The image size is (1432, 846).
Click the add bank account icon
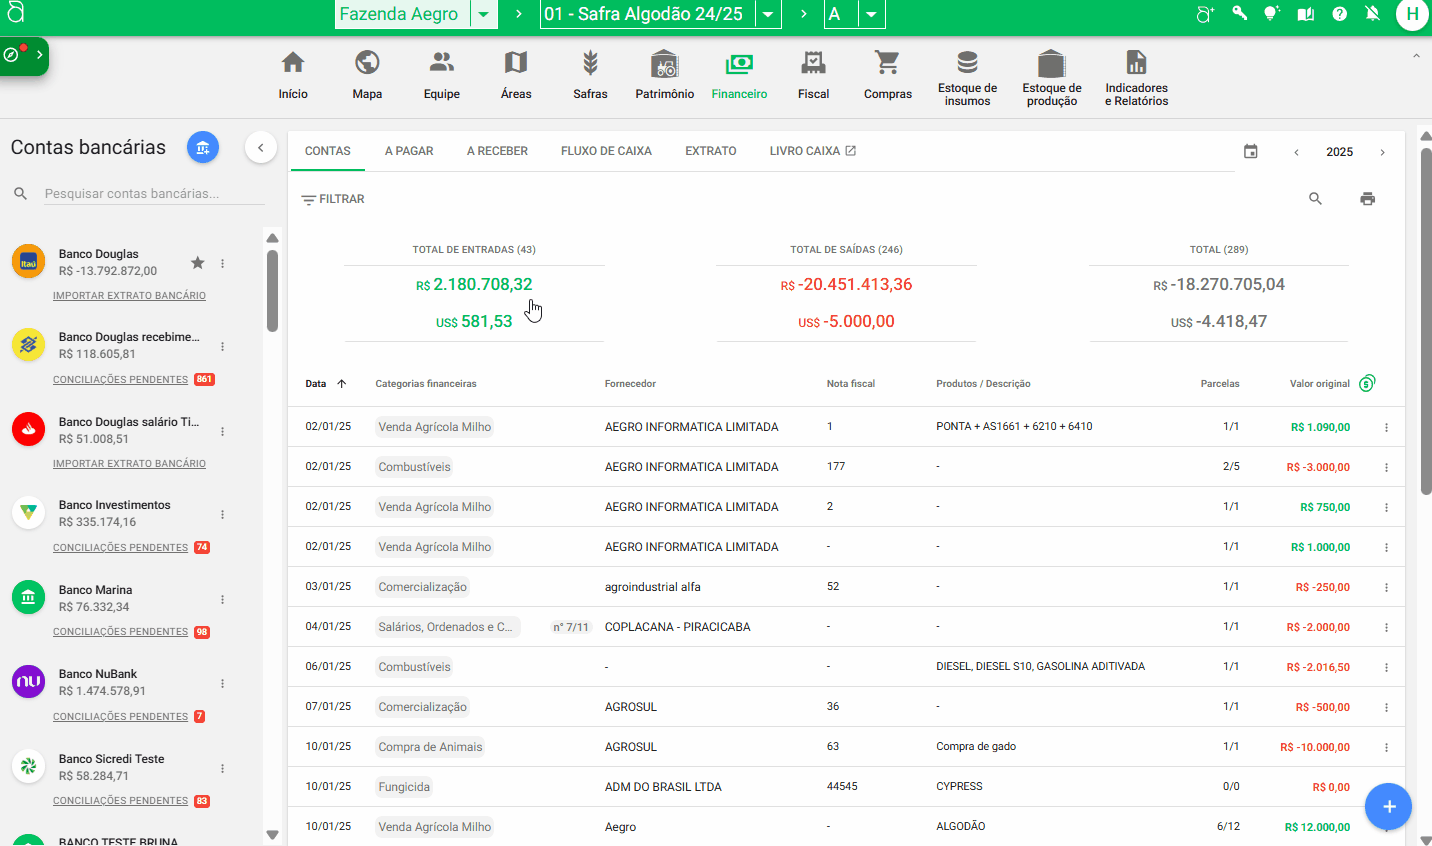point(203,148)
